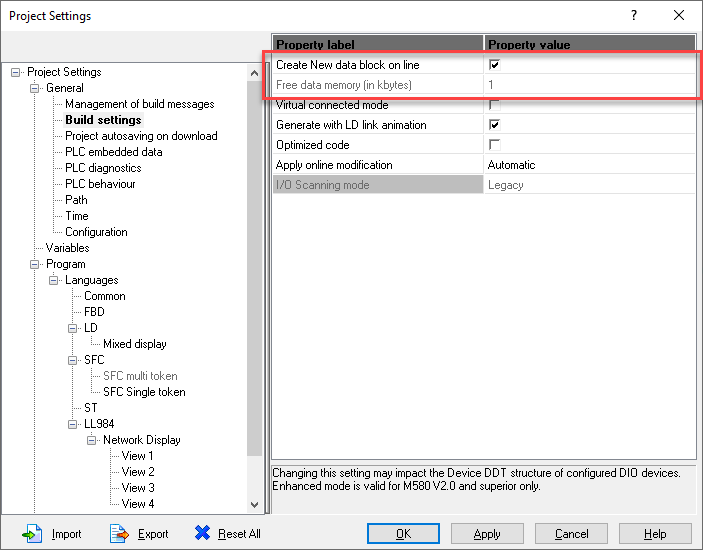The image size is (703, 550).
Task: Click the Export button label
Action: [153, 534]
